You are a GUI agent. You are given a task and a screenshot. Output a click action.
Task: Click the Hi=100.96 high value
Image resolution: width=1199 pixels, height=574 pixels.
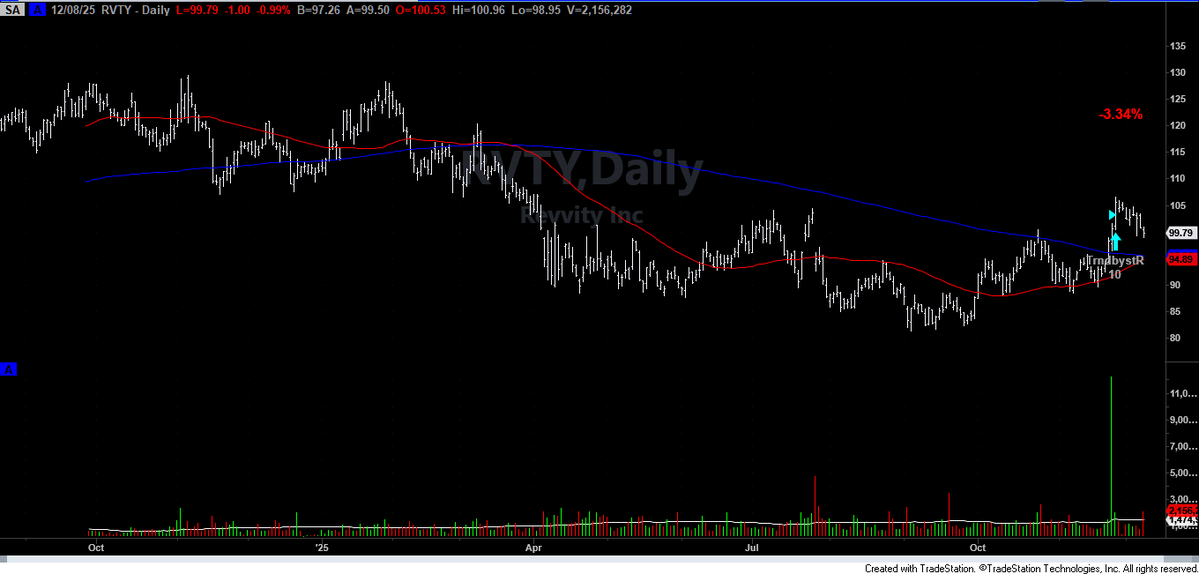click(x=480, y=10)
